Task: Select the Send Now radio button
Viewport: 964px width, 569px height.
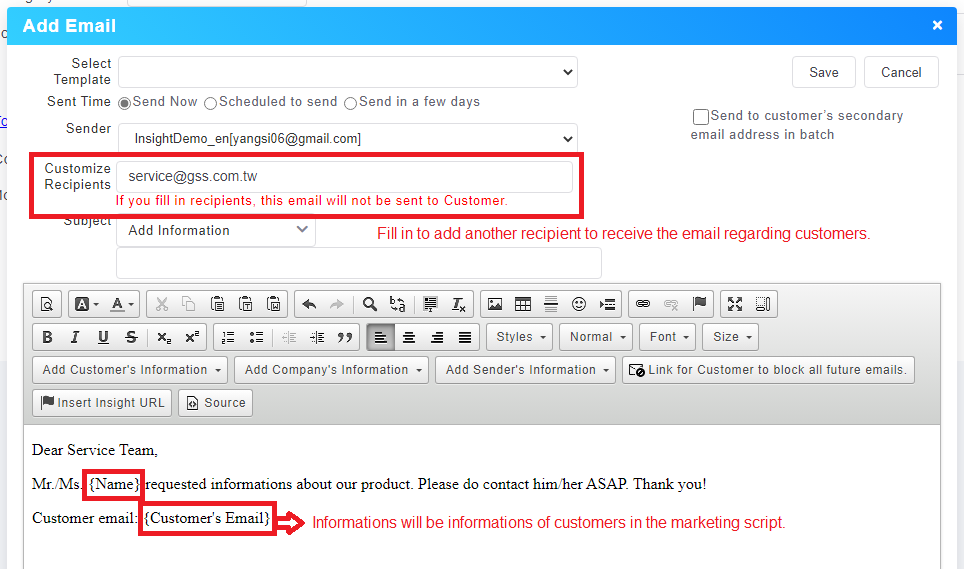Action: [x=124, y=103]
